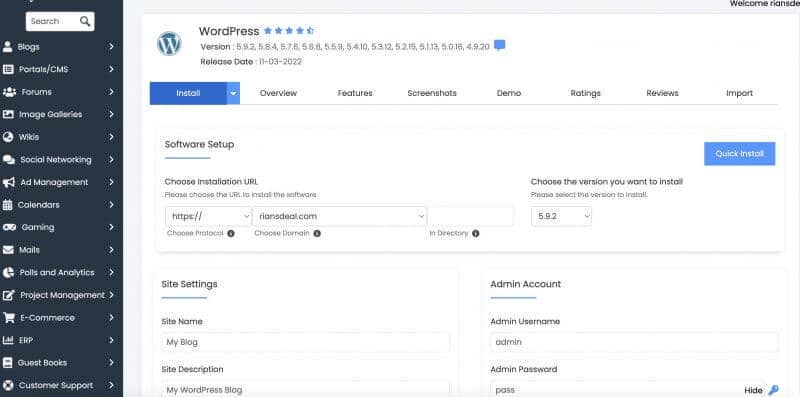
Task: Click the Choose Domain info icon
Action: pos(317,233)
